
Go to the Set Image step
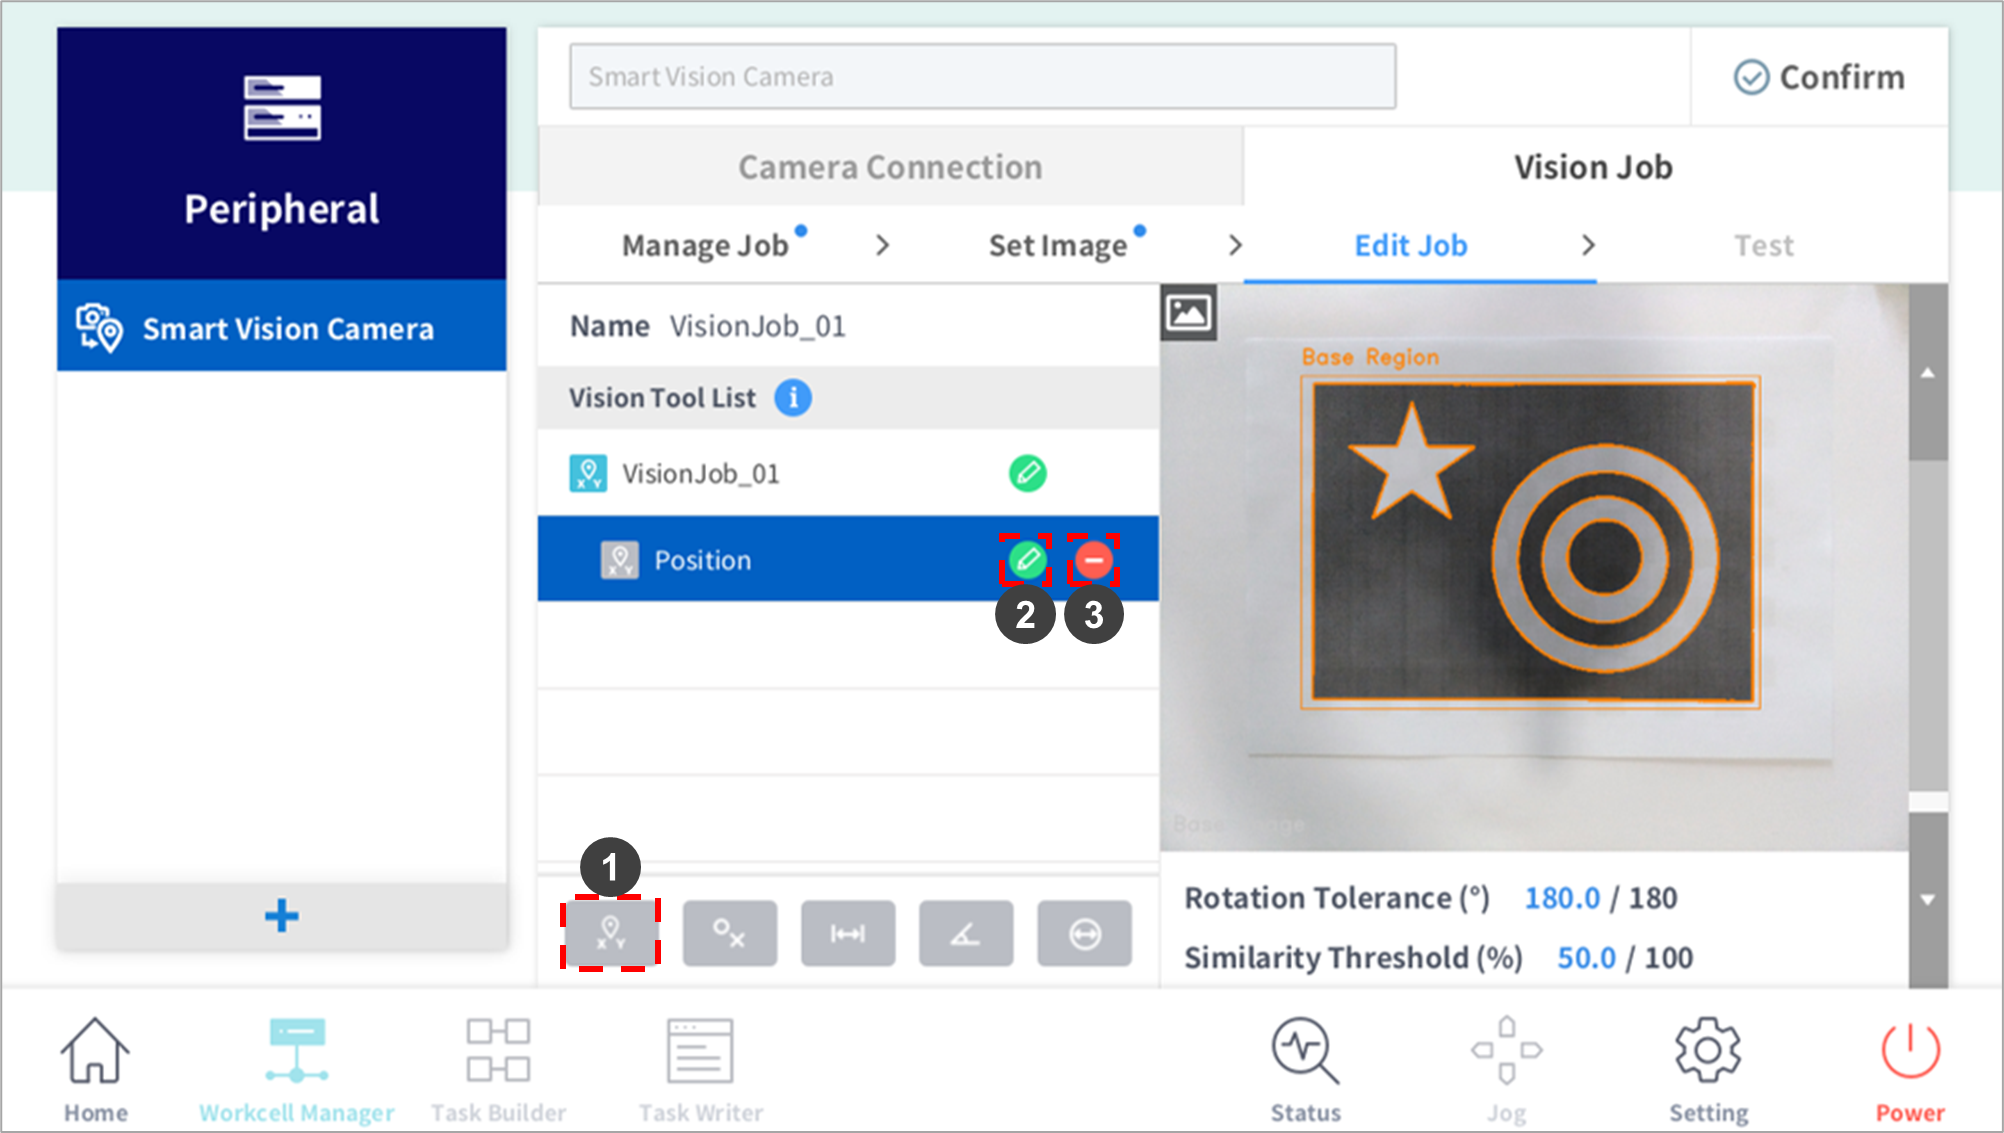[1057, 246]
